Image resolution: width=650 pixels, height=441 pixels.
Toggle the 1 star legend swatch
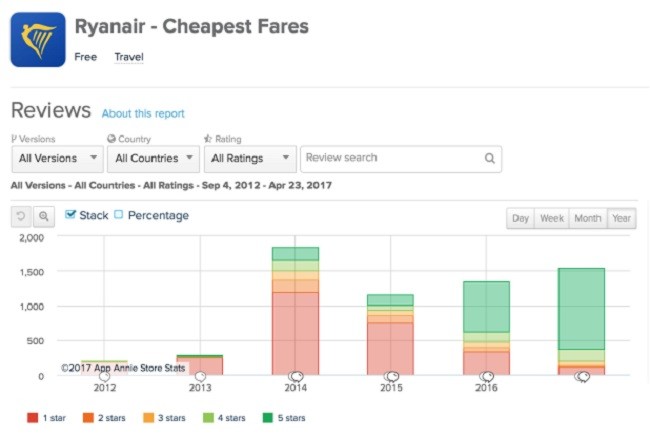[x=32, y=418]
